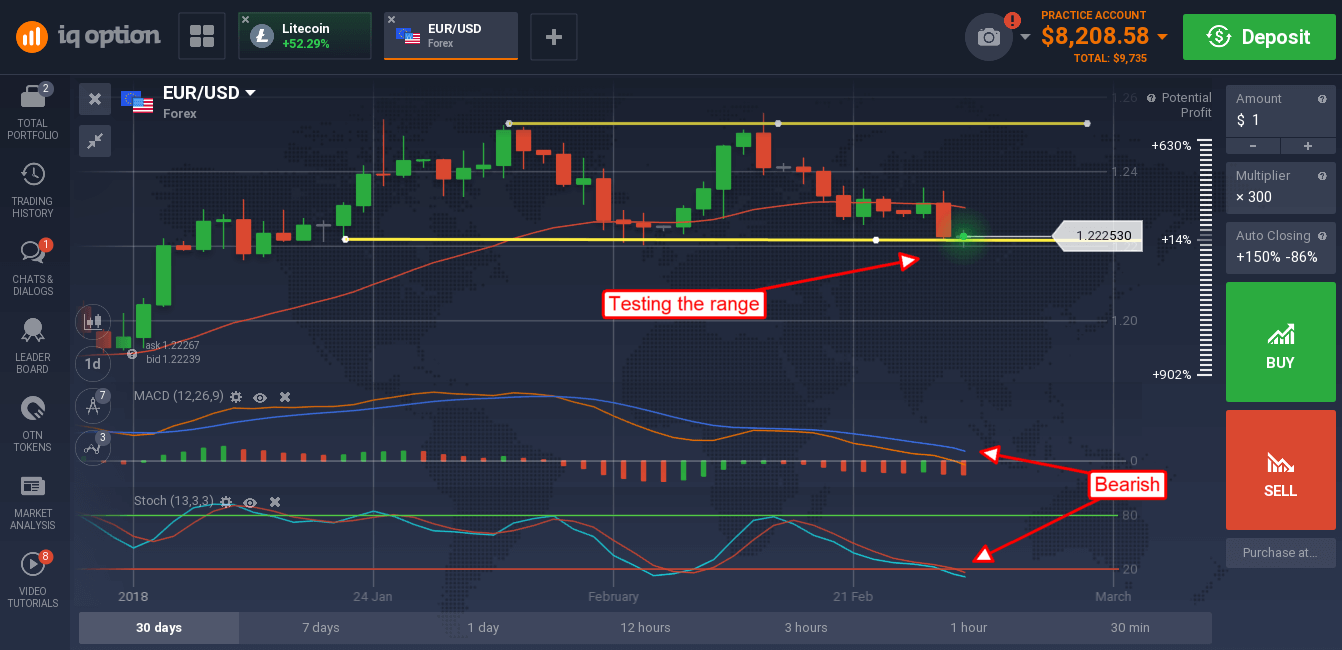
Task: Open Stoch indicator settings gear
Action: click(x=226, y=502)
